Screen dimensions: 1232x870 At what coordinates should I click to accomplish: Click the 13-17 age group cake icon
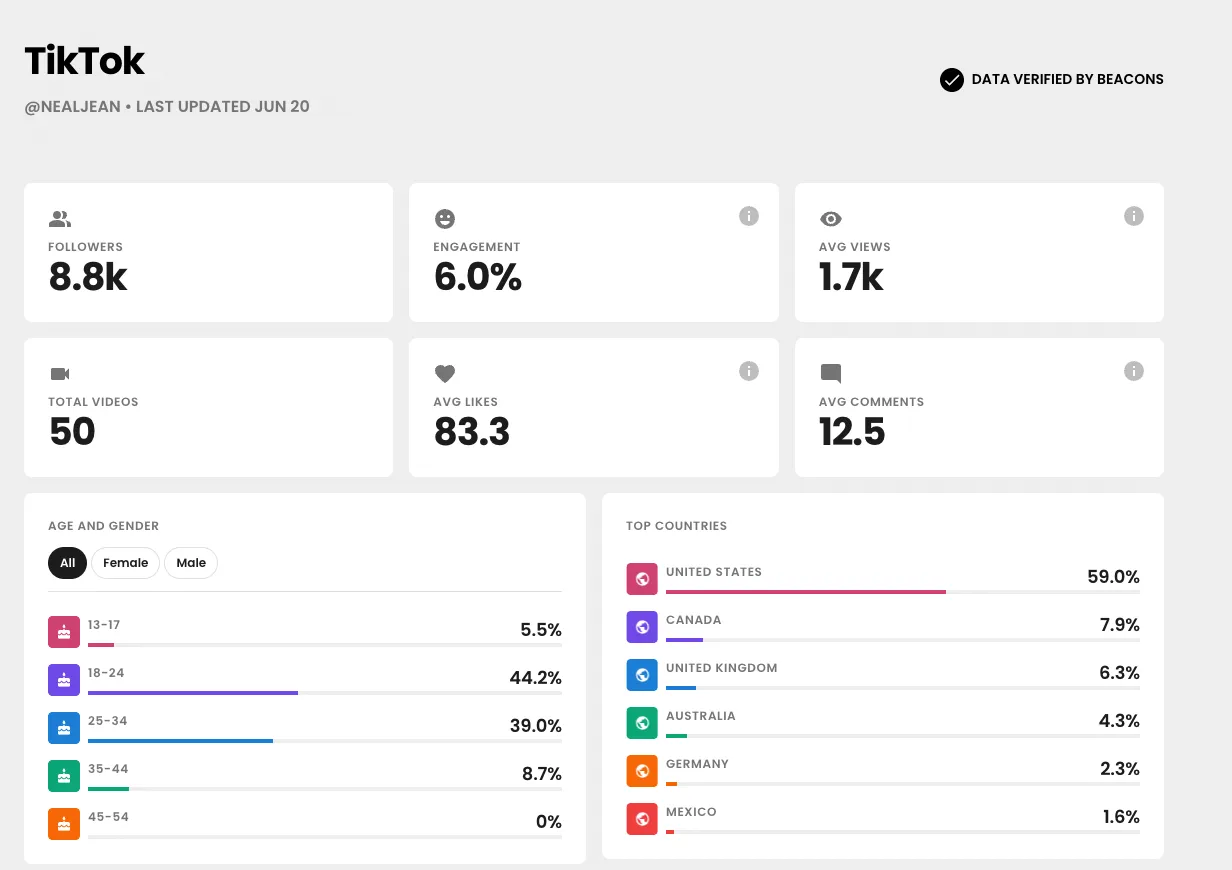tap(64, 632)
